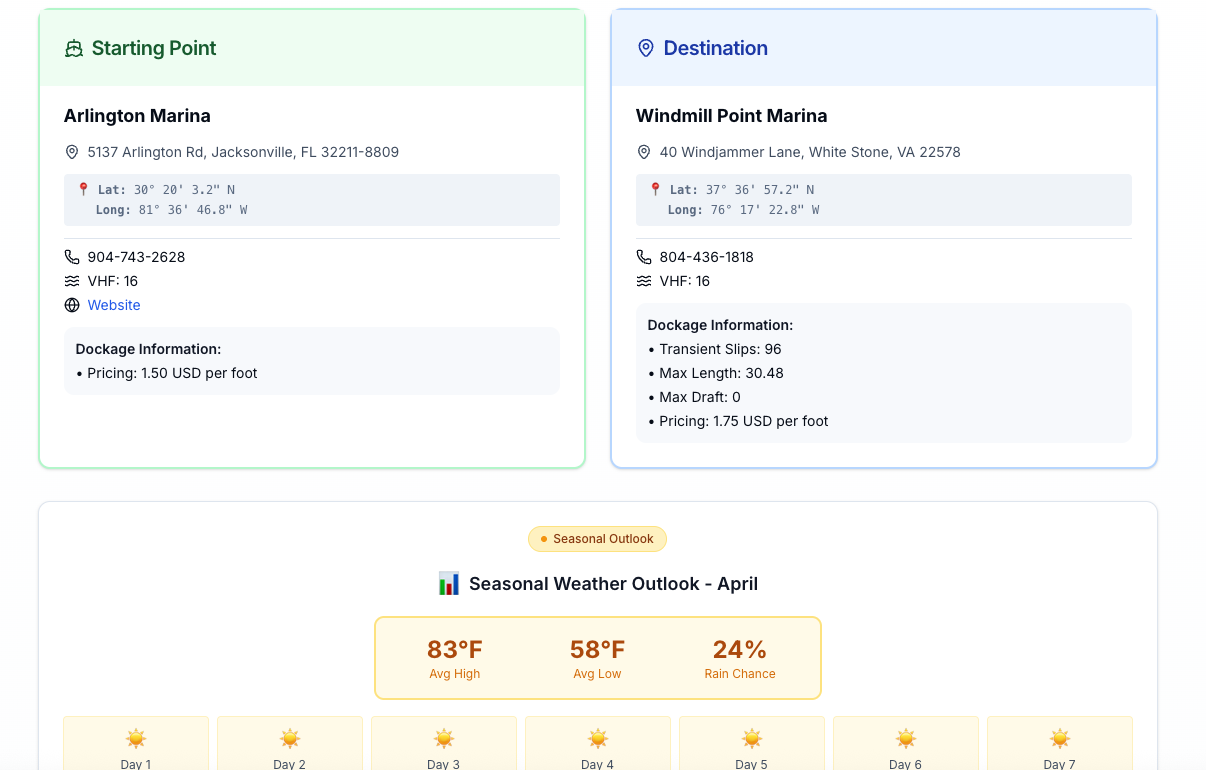The image size is (1206, 770).
Task: Click the globe icon next to Website
Action: [x=71, y=305]
